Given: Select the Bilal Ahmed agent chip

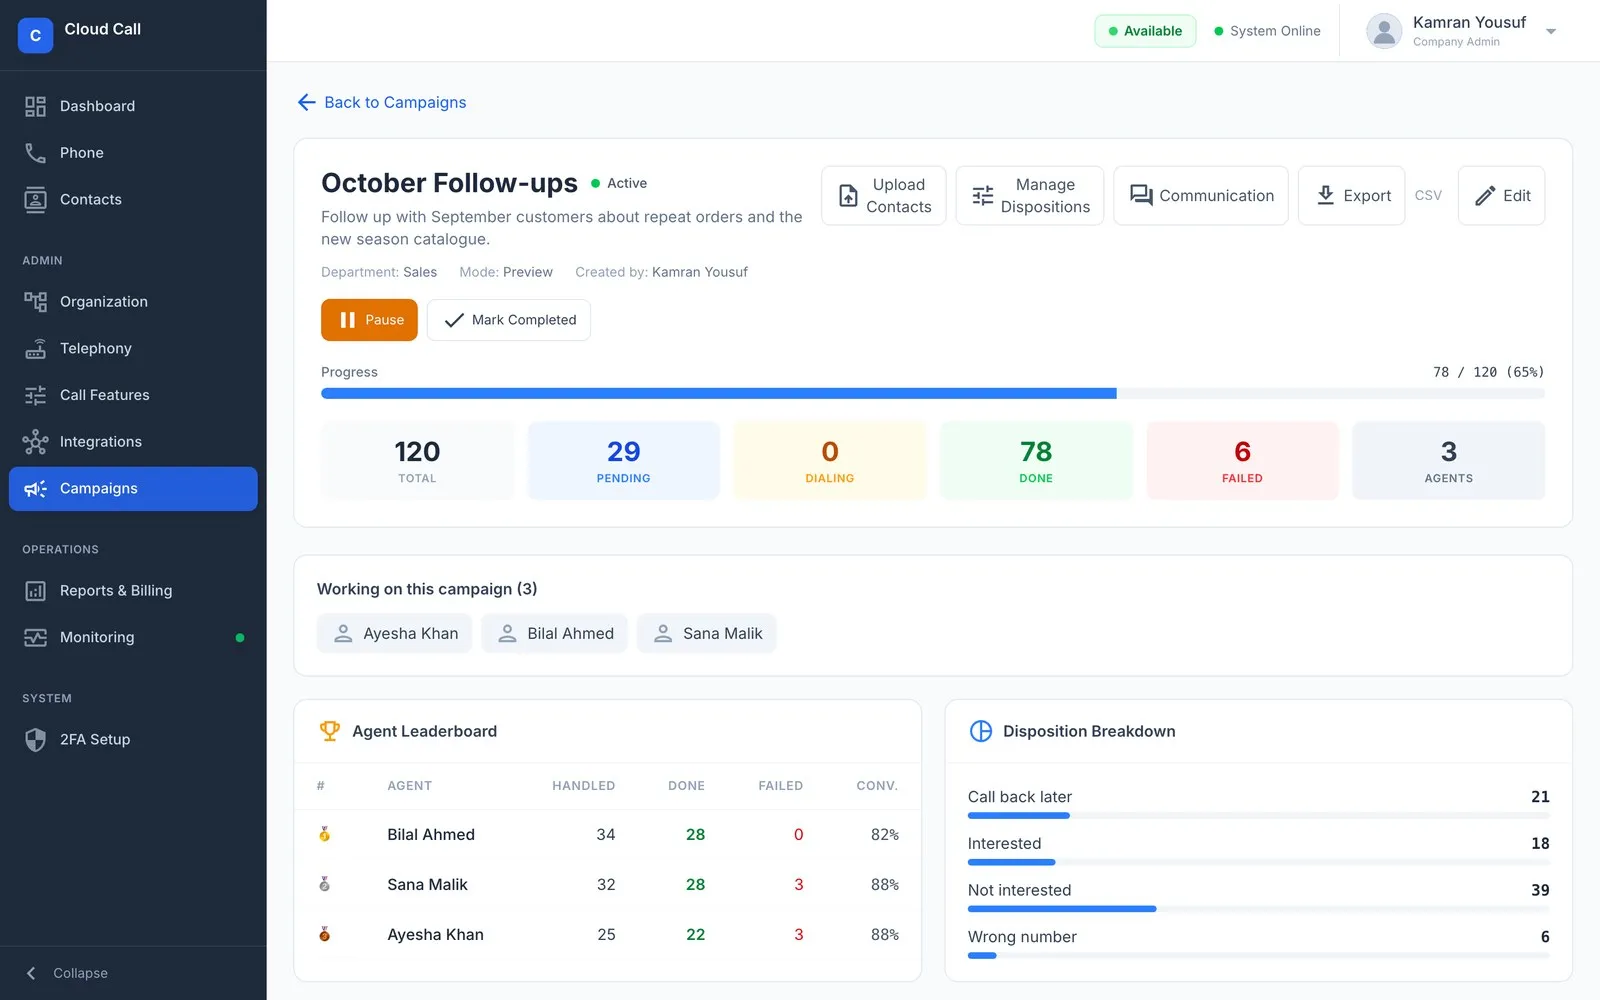Looking at the screenshot, I should (x=554, y=634).
